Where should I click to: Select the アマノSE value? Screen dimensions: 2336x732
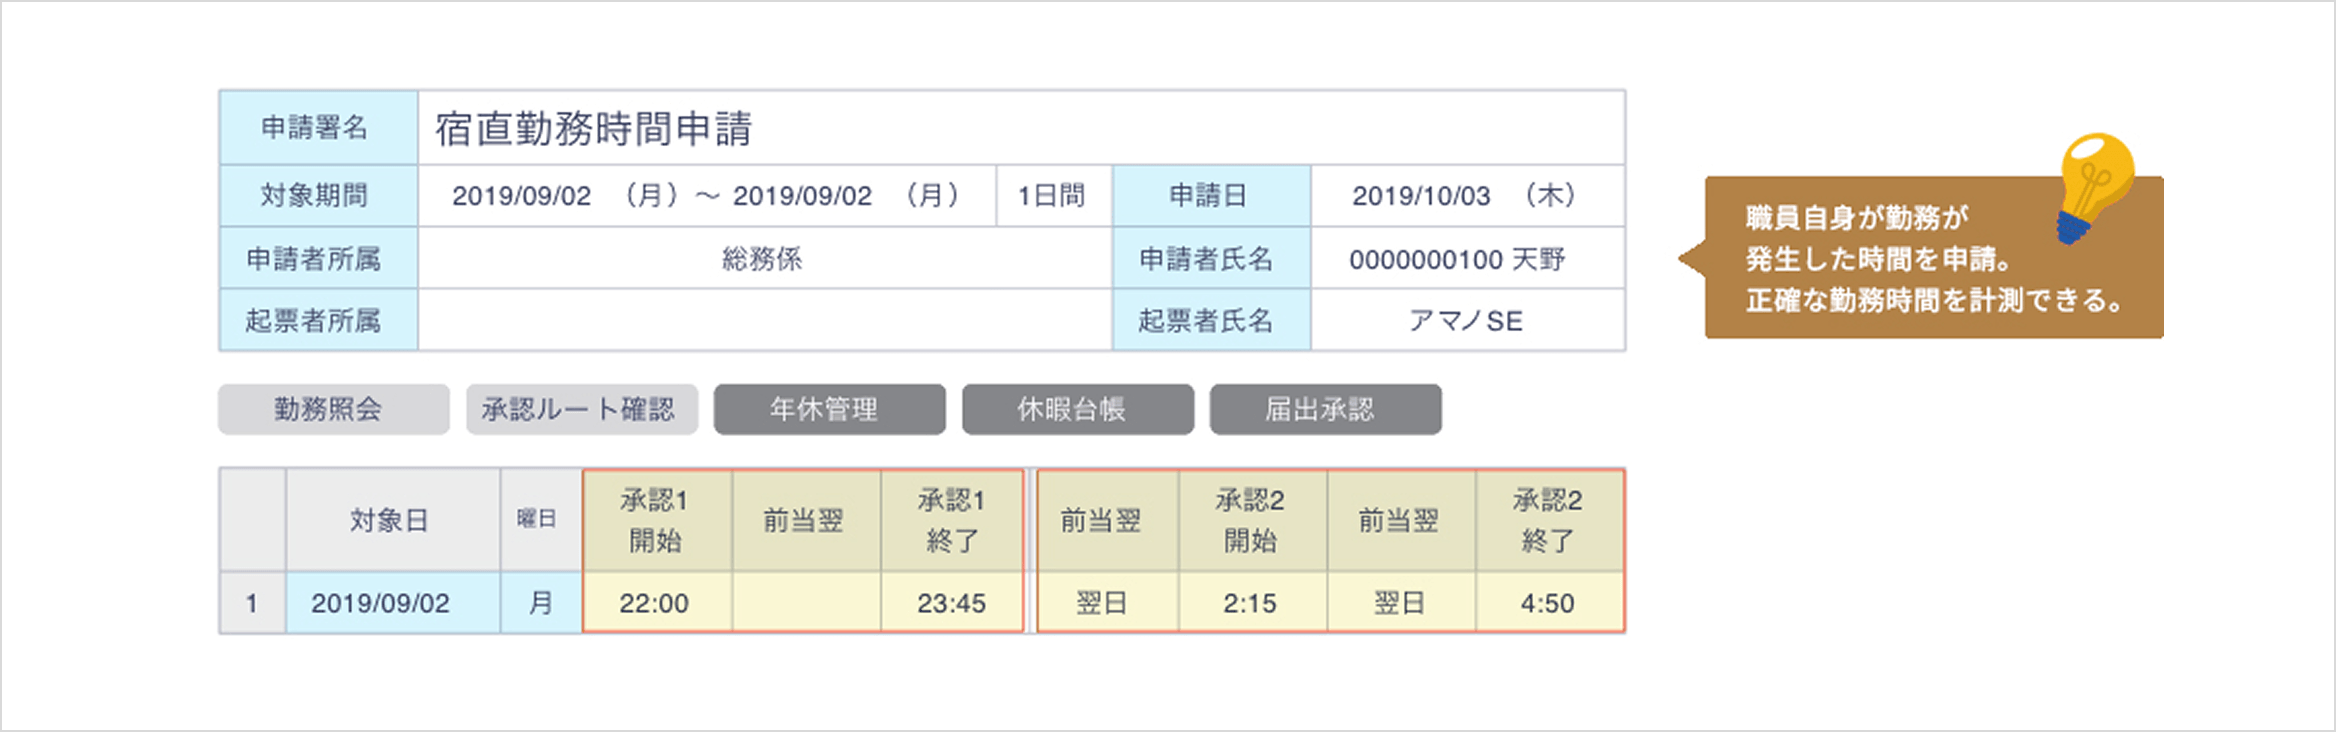coord(1466,321)
